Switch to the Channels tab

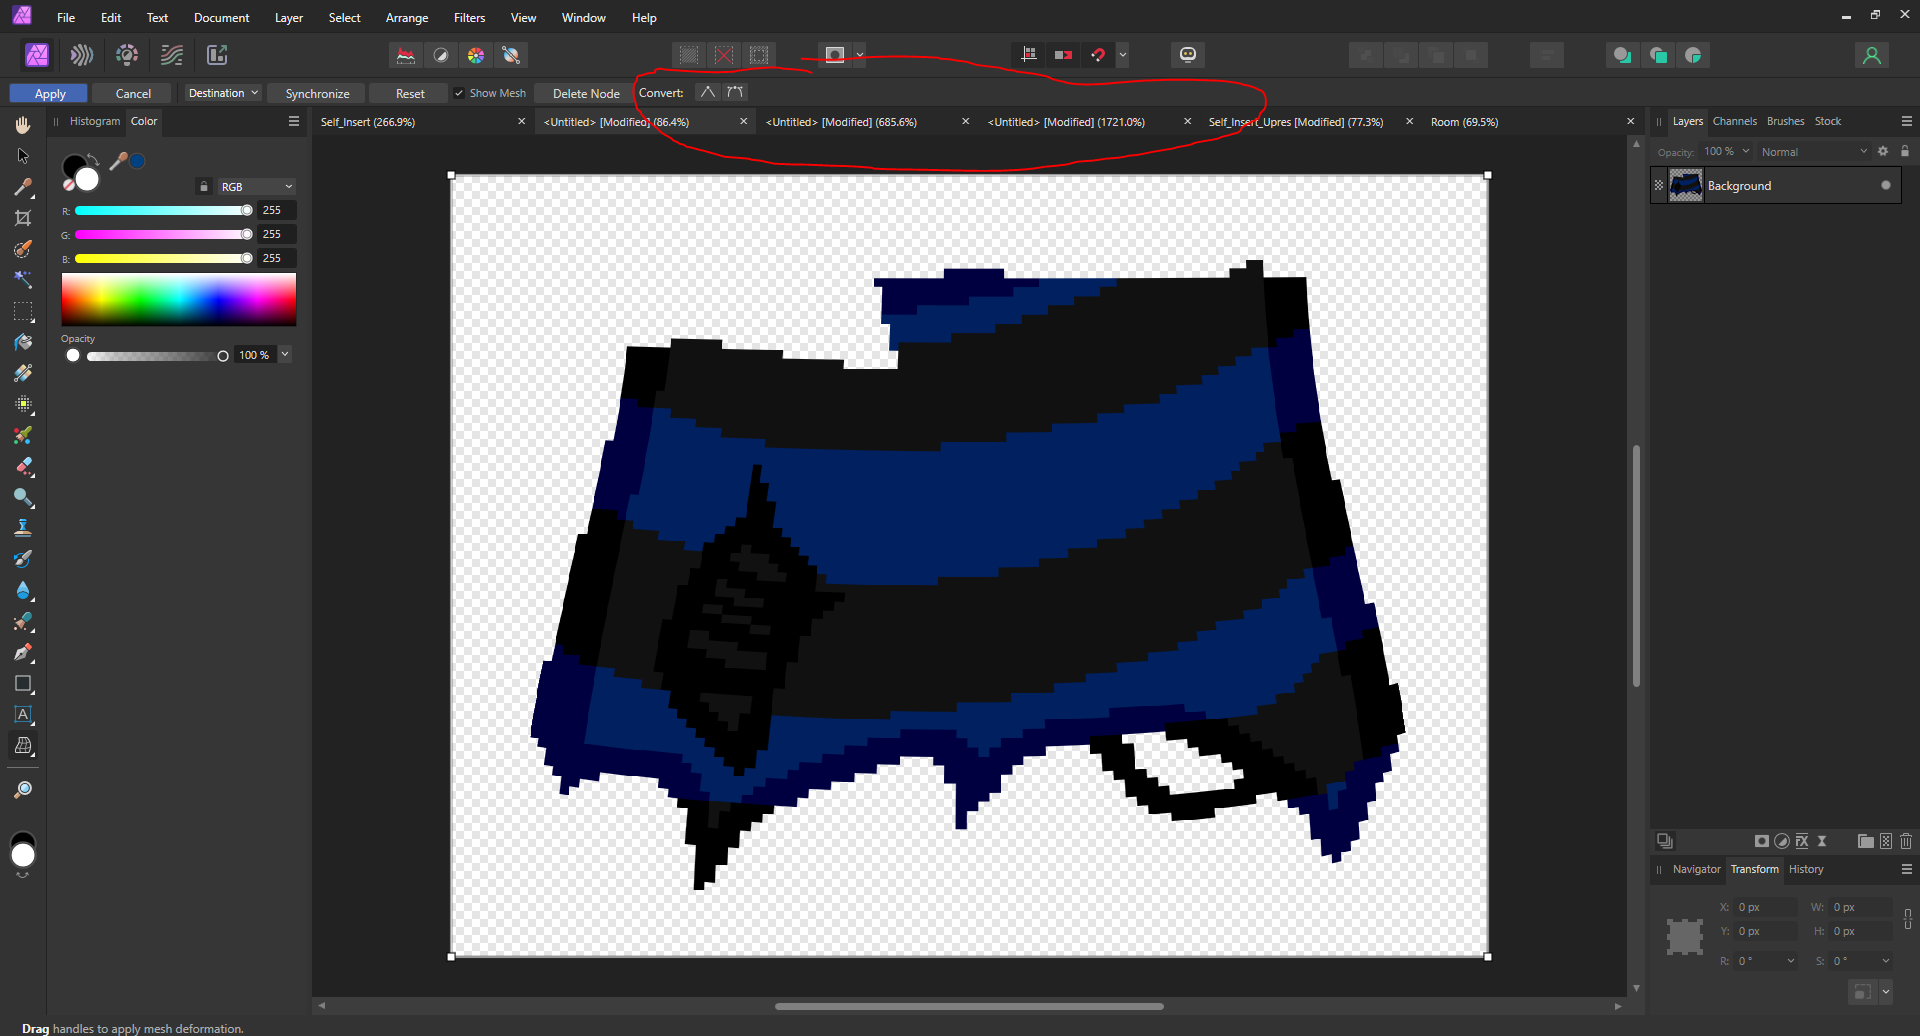click(1734, 121)
